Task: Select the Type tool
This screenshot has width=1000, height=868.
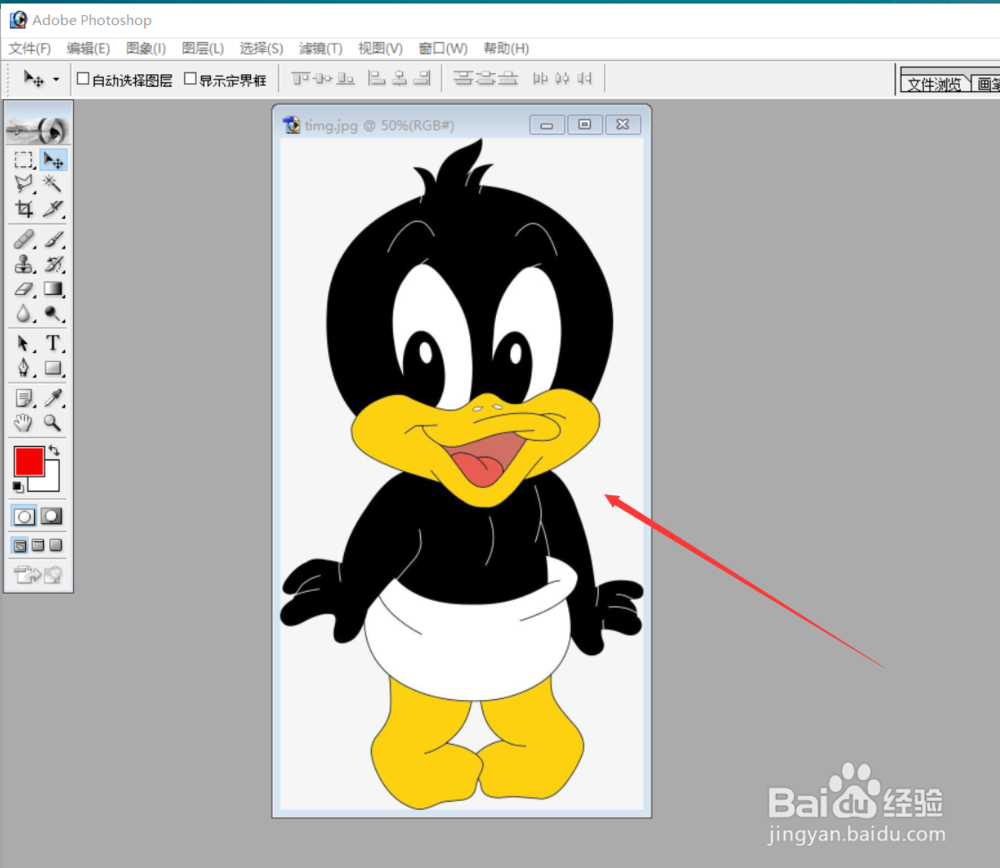Action: pos(53,343)
